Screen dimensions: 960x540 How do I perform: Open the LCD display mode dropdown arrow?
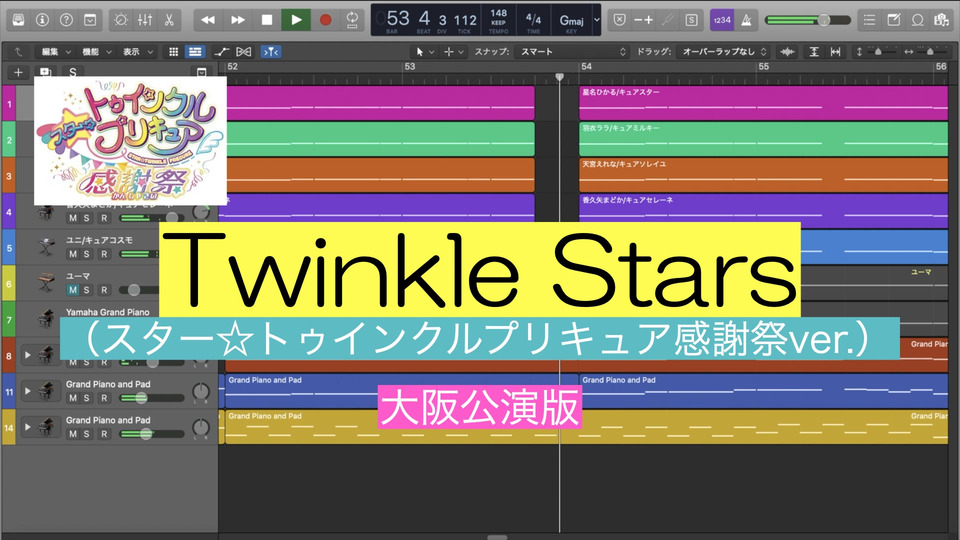597,20
